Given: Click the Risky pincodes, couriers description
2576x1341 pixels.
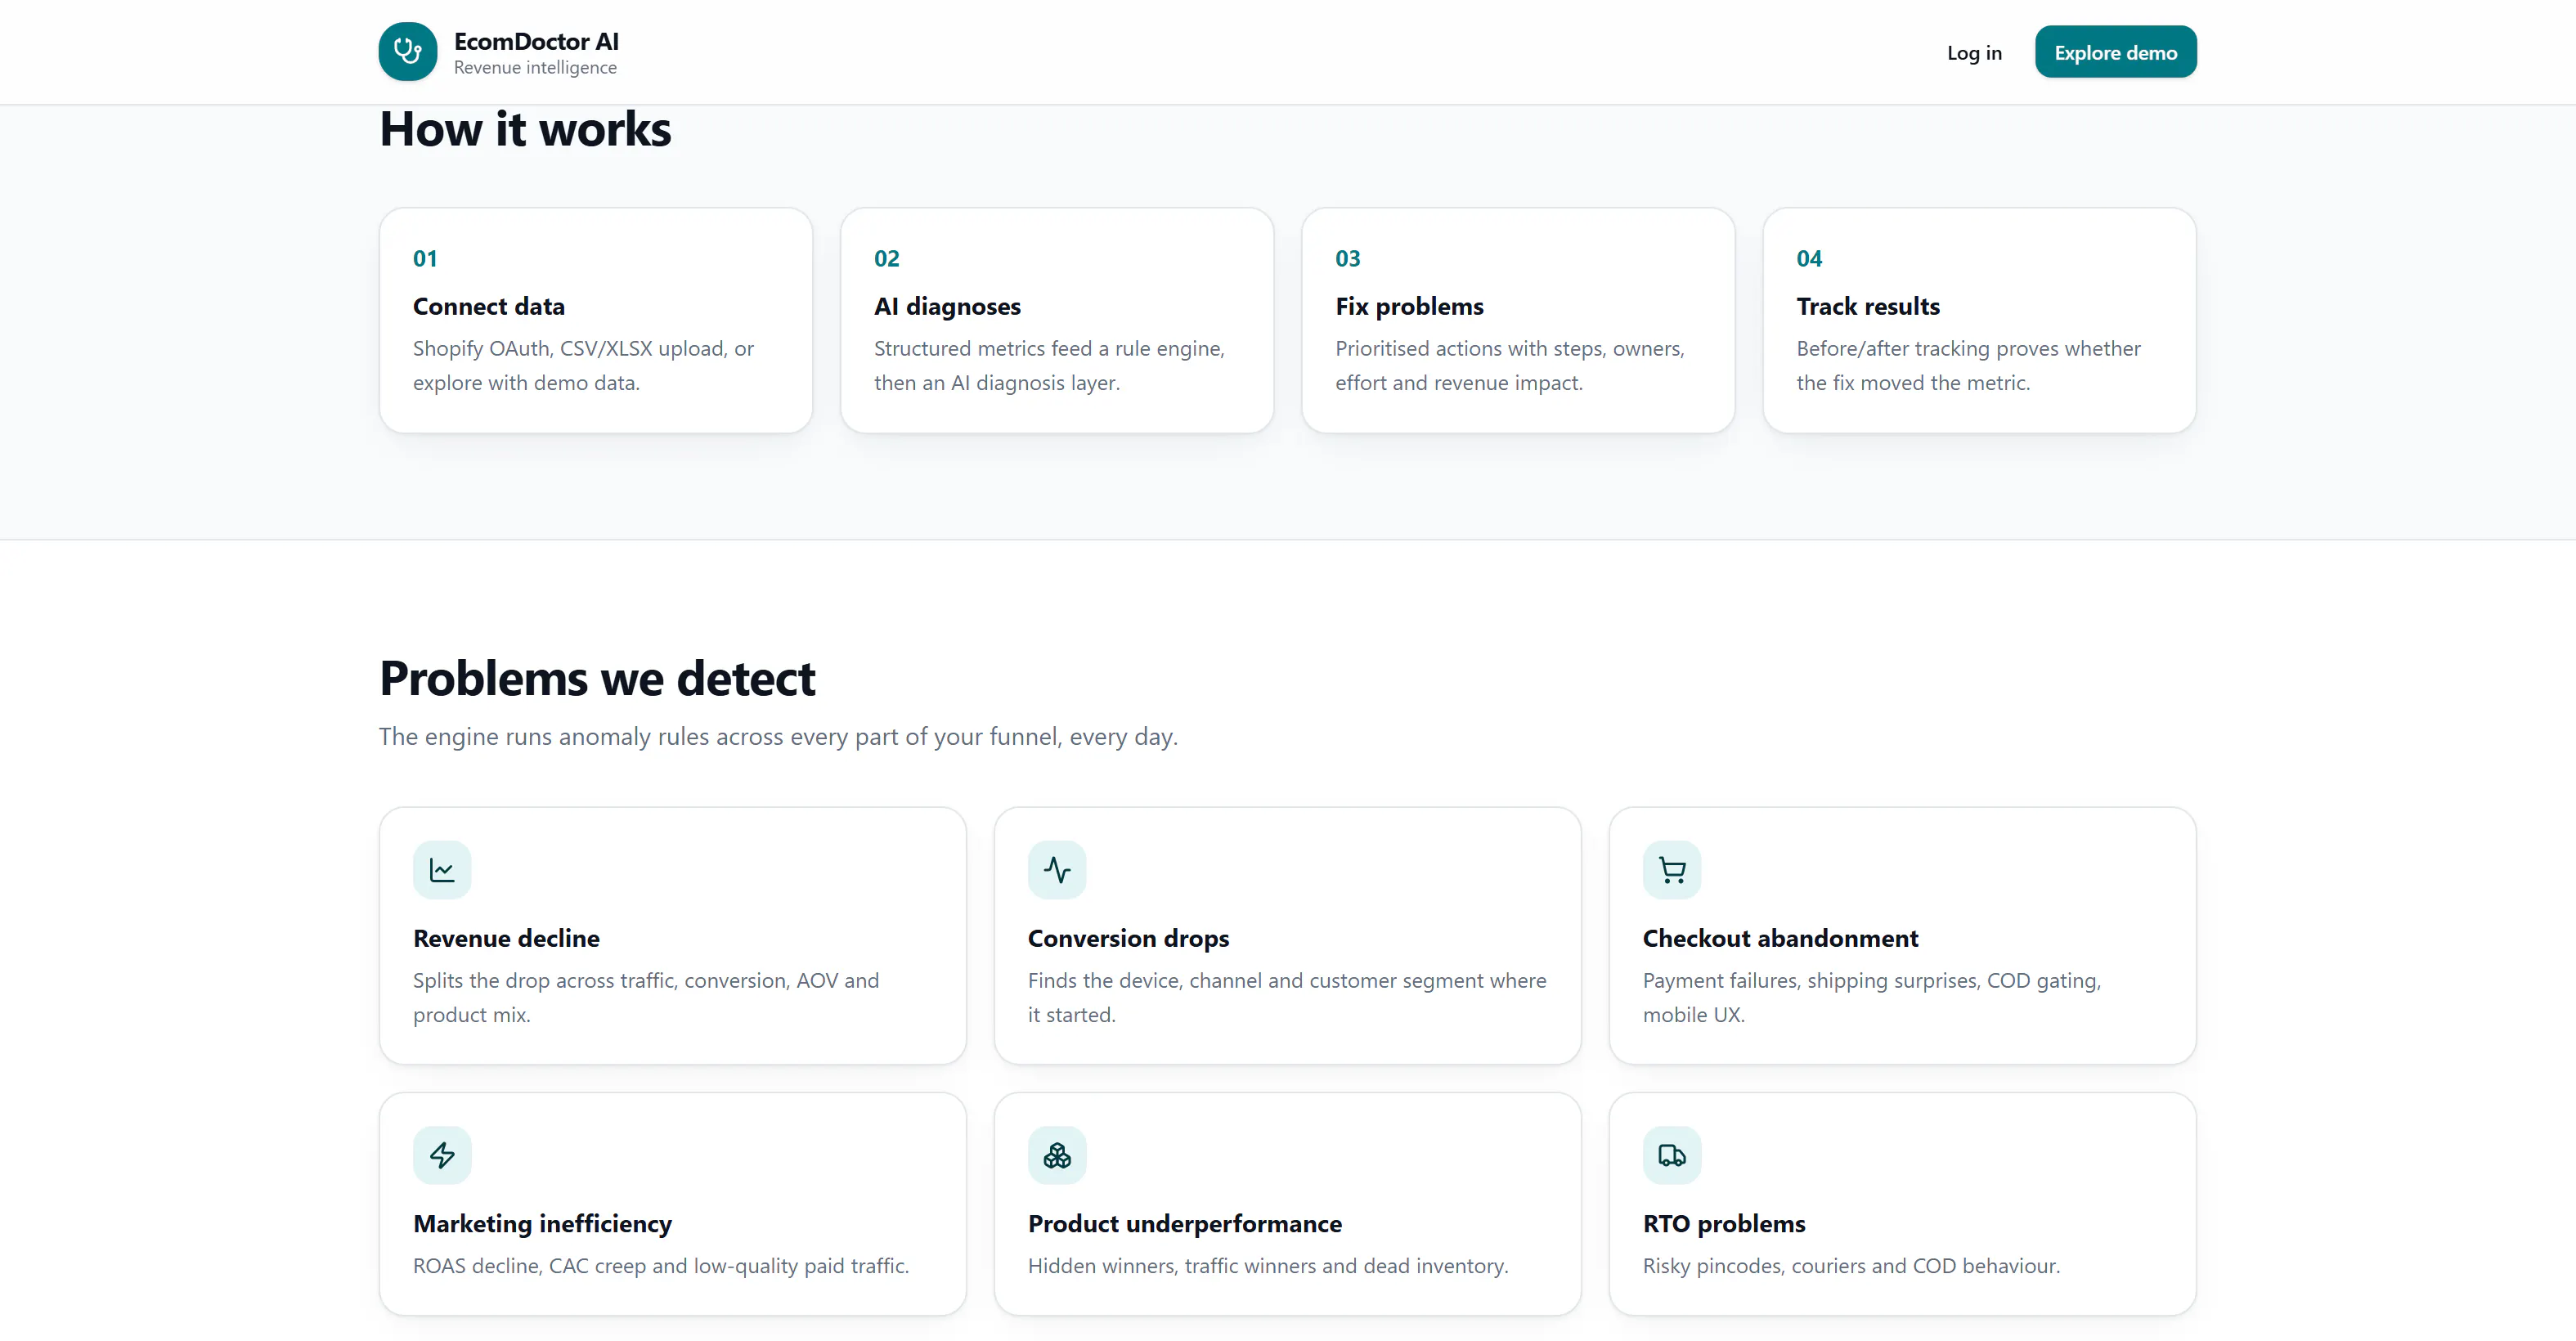Looking at the screenshot, I should pyautogui.click(x=1851, y=1266).
